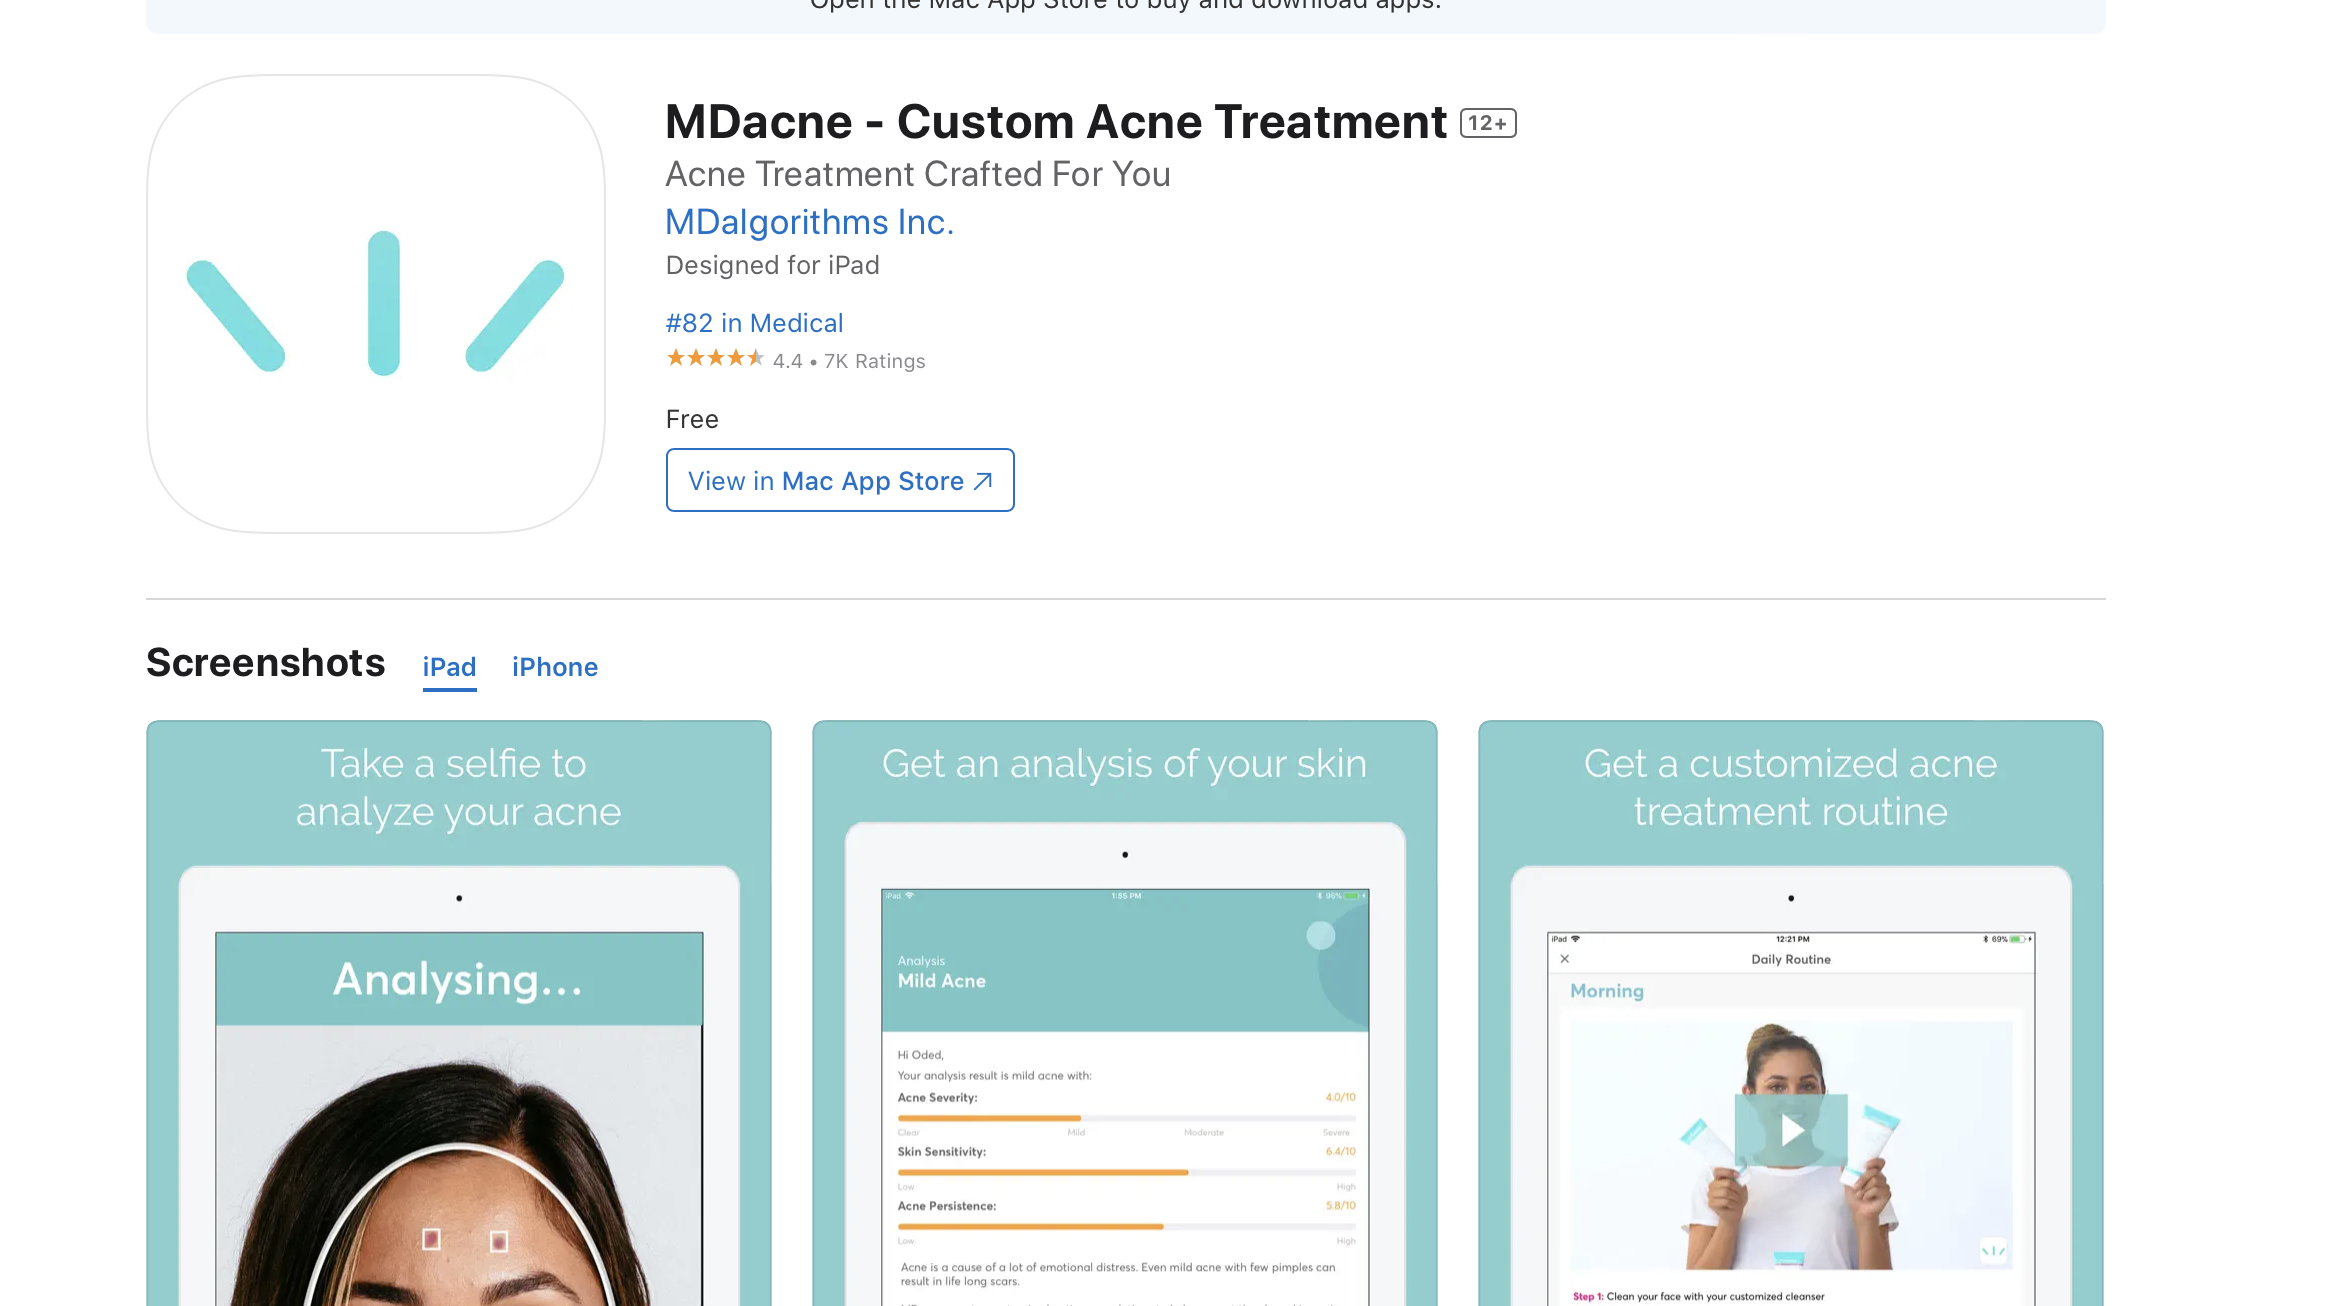Switch to the iPhone screenshots tab
Image resolution: width=2348 pixels, height=1306 pixels.
point(555,667)
